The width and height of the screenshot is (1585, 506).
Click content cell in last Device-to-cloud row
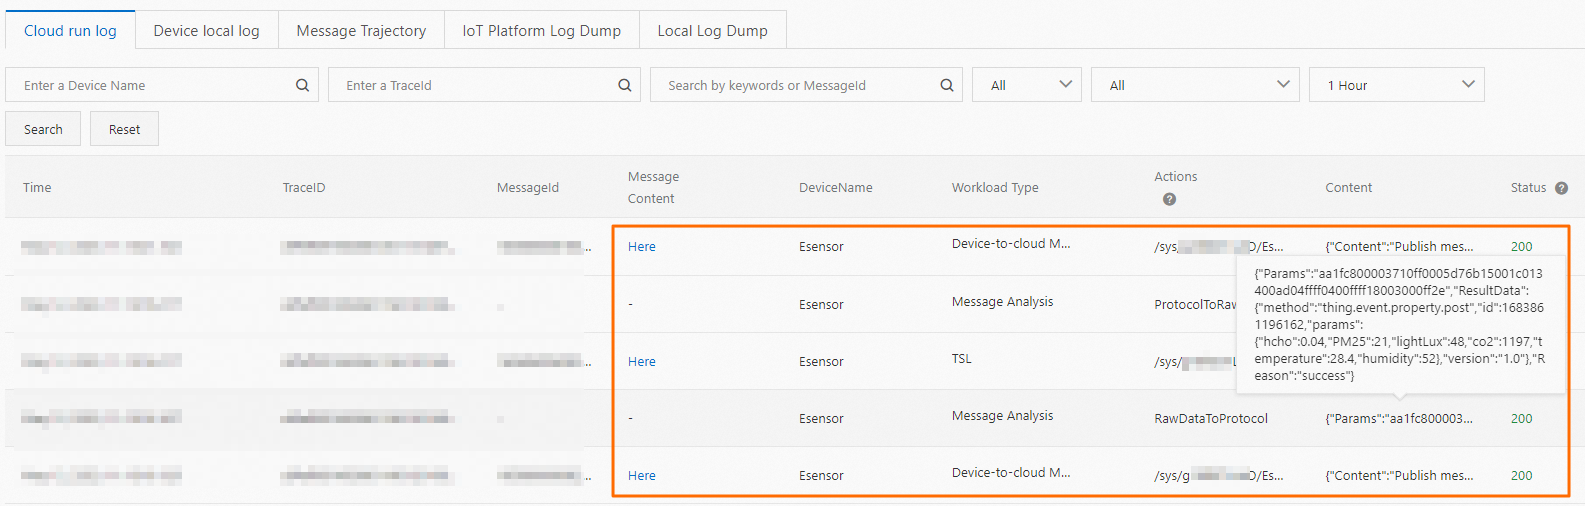[1399, 476]
